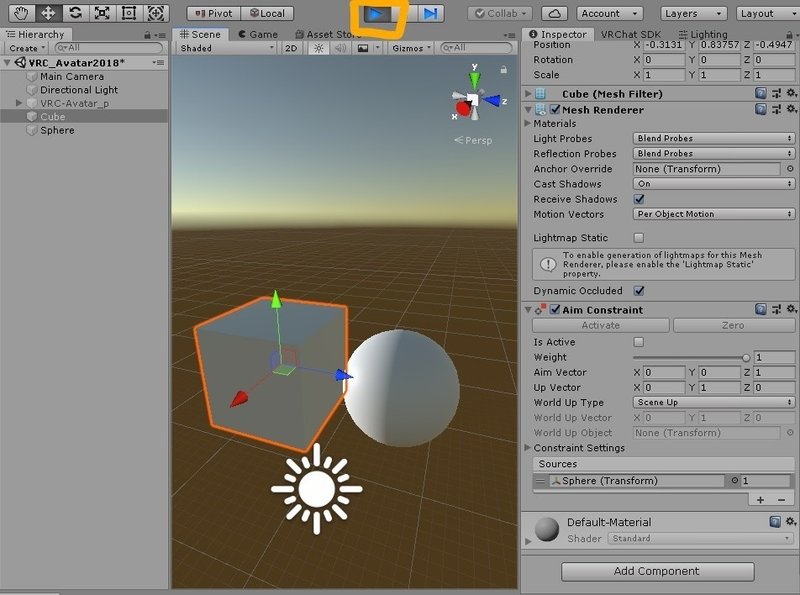Switch the Scene view to 2D mode

[x=292, y=47]
